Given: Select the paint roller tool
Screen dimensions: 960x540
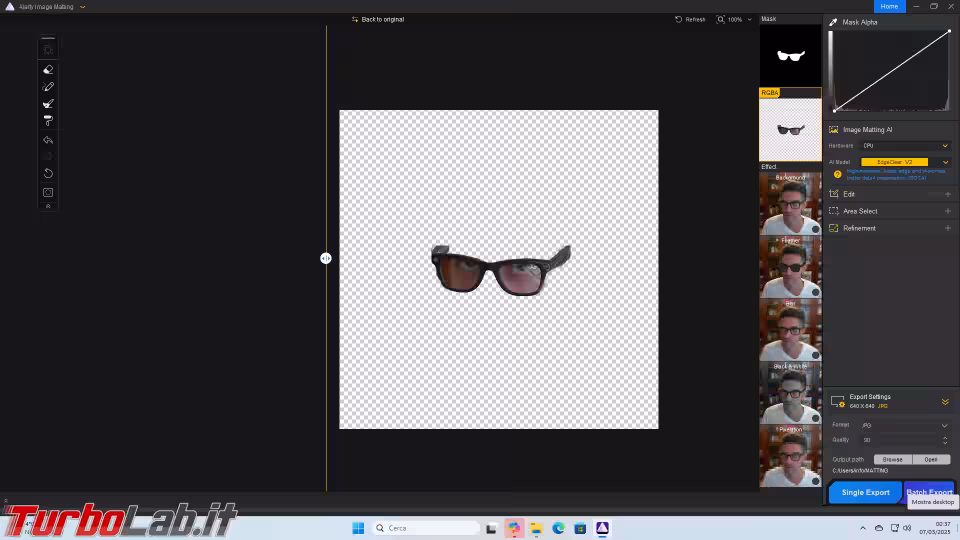Looking at the screenshot, I should click(48, 121).
